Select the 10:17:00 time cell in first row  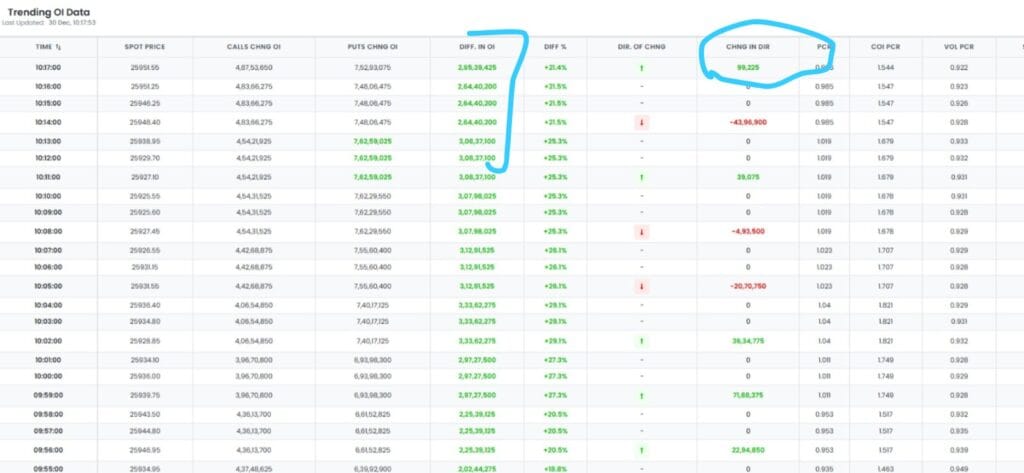48,67
